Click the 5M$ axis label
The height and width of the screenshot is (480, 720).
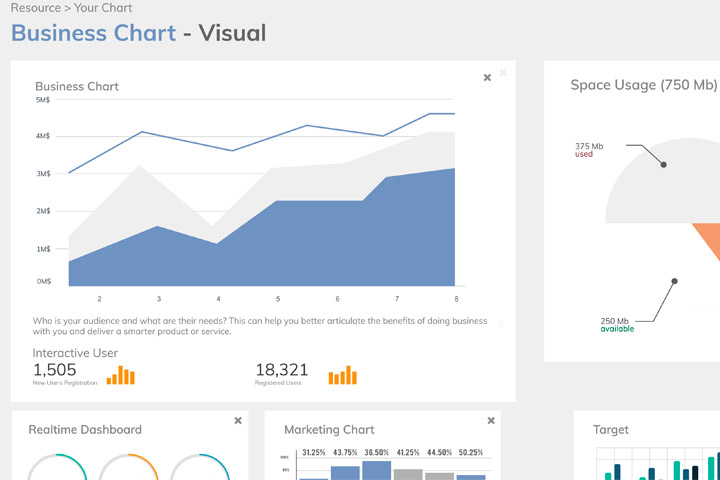pos(43,100)
